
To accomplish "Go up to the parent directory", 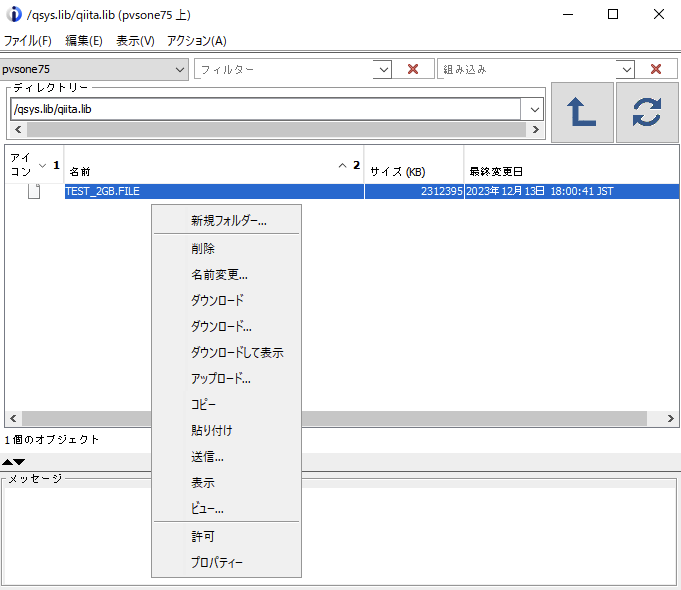I will 582,112.
